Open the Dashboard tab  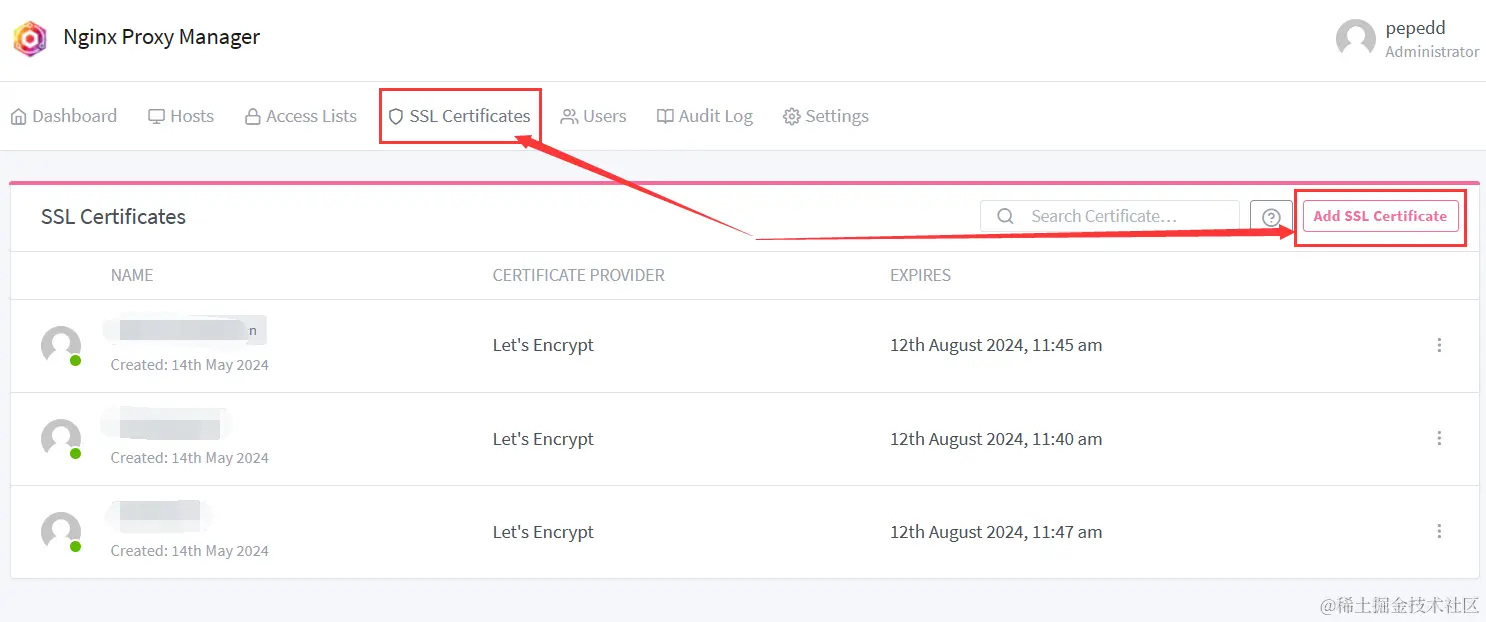64,116
